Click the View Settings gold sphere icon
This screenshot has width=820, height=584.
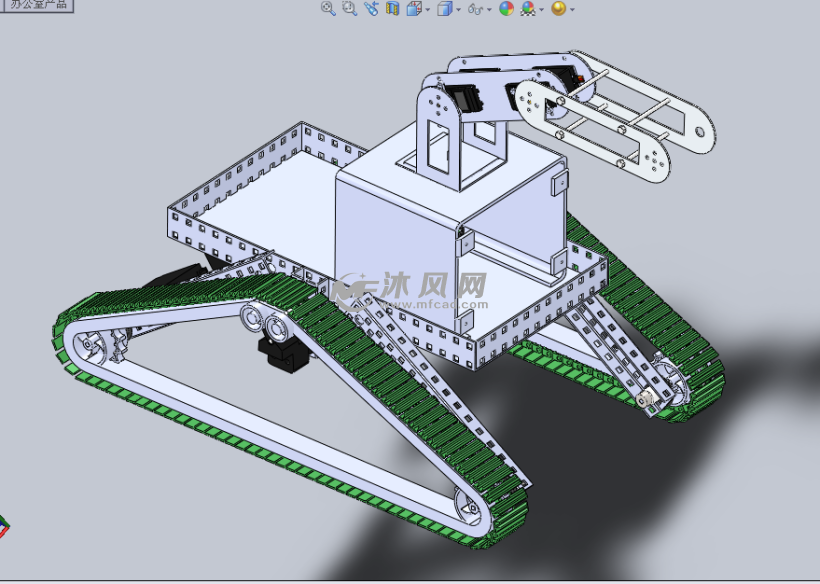pos(559,10)
